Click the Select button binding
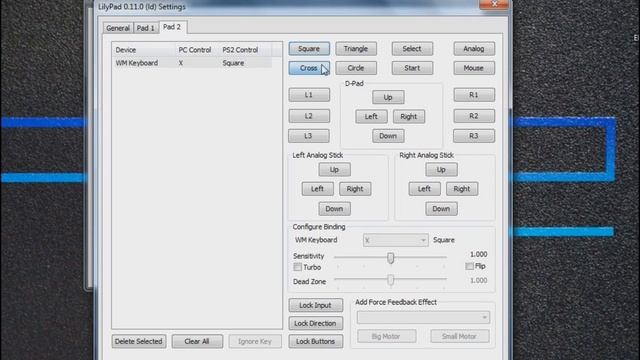The image size is (640, 360). (x=412, y=49)
